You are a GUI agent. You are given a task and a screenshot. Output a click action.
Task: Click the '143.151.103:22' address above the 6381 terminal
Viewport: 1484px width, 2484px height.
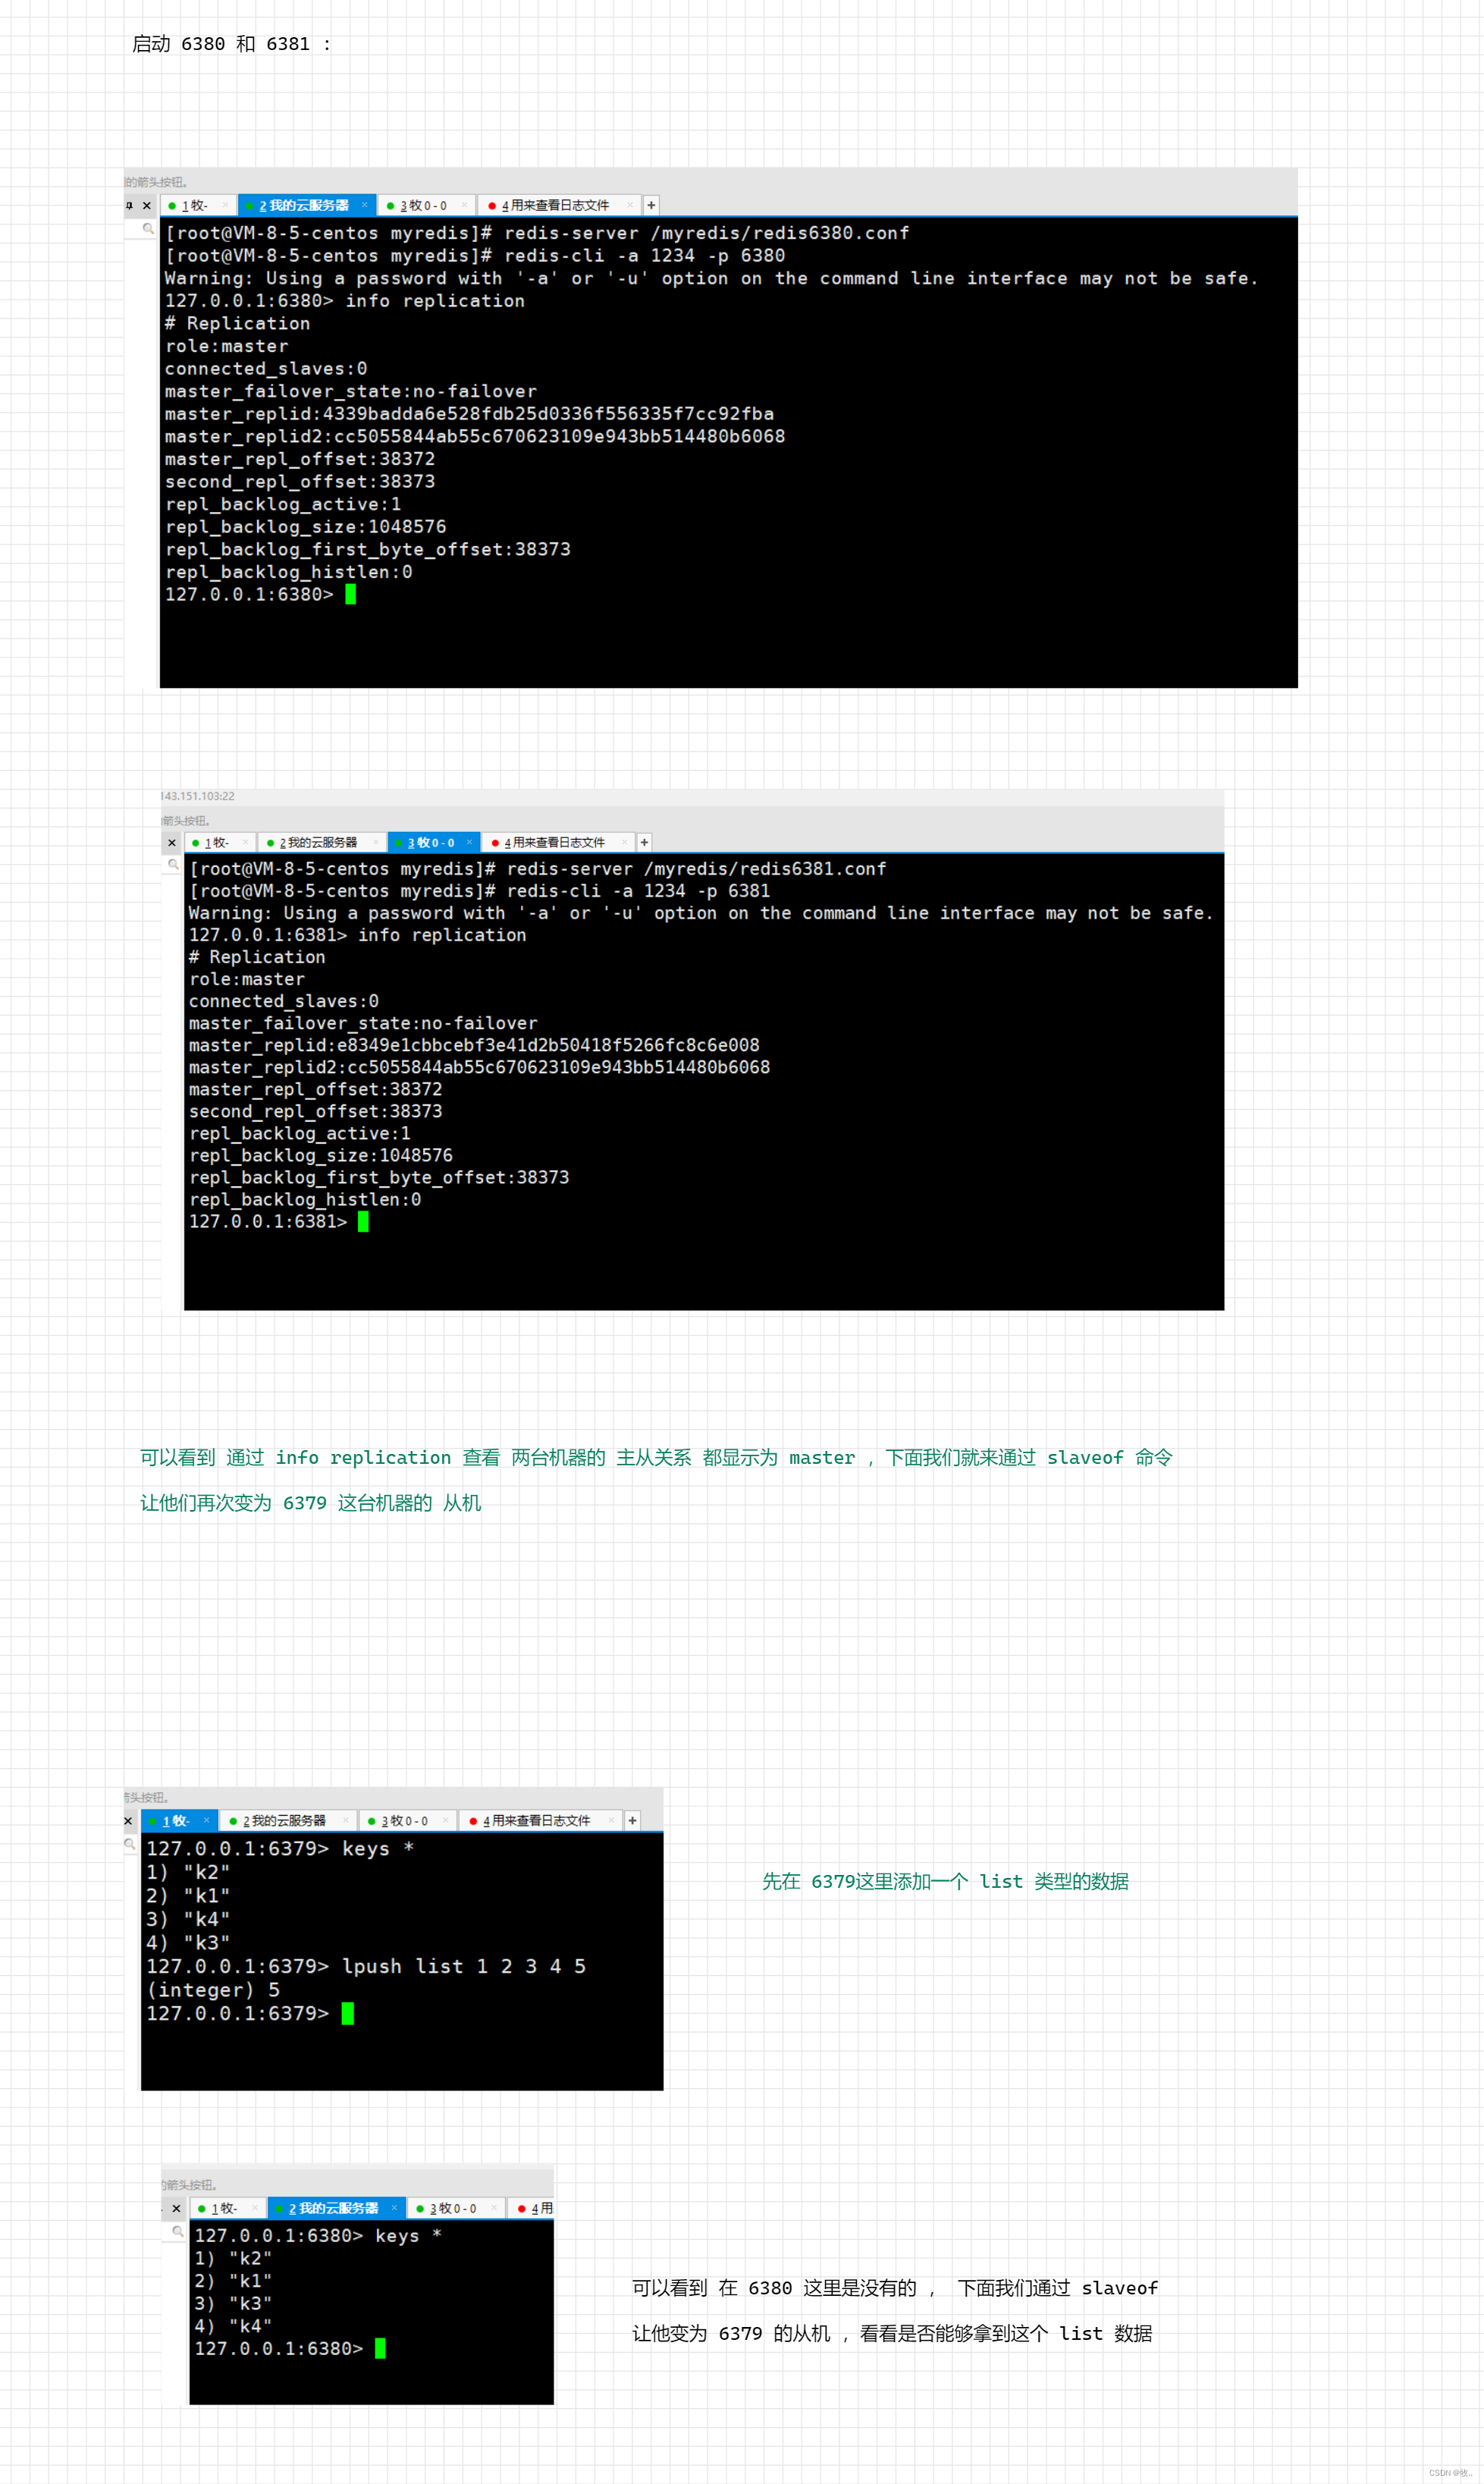198,796
